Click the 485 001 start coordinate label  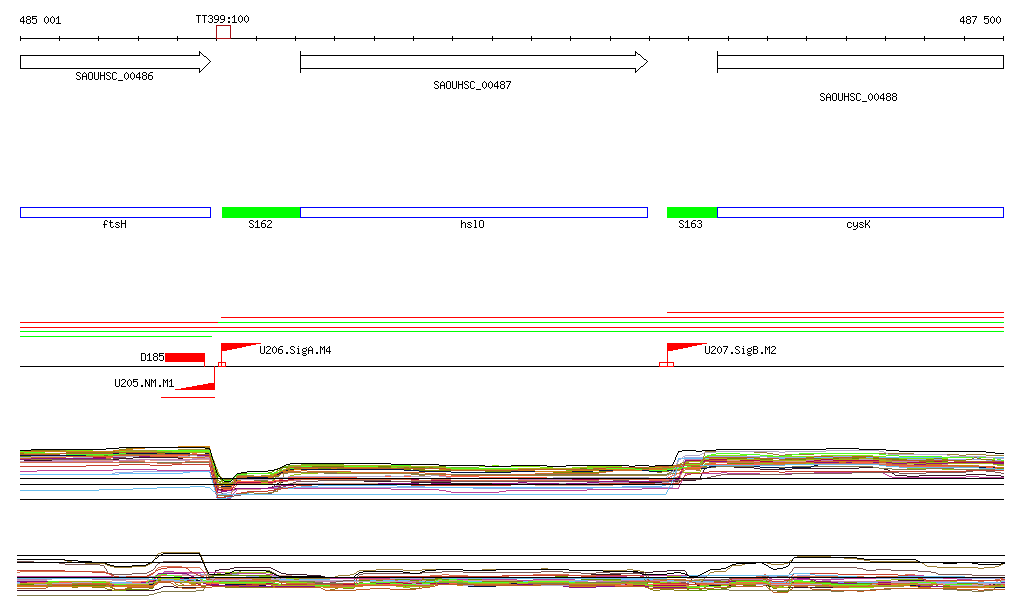point(40,20)
